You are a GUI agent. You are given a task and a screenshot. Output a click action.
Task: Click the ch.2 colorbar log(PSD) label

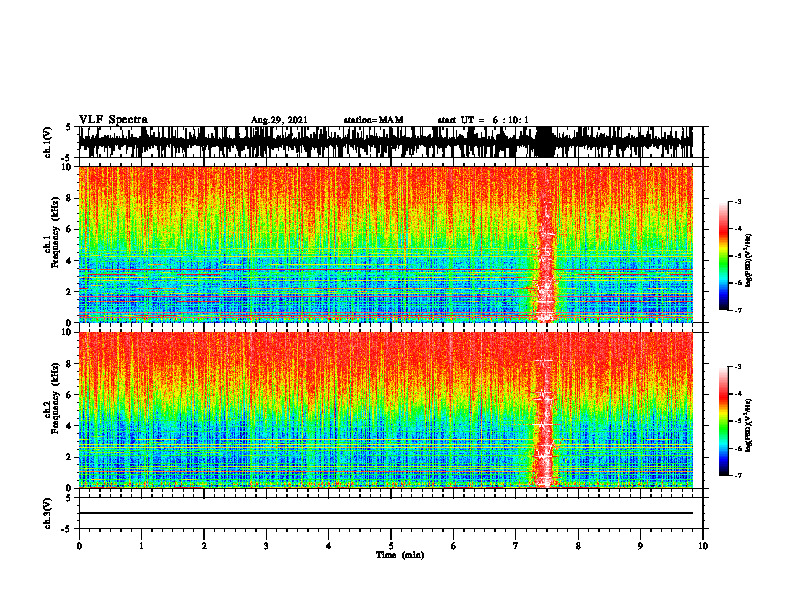pos(749,424)
